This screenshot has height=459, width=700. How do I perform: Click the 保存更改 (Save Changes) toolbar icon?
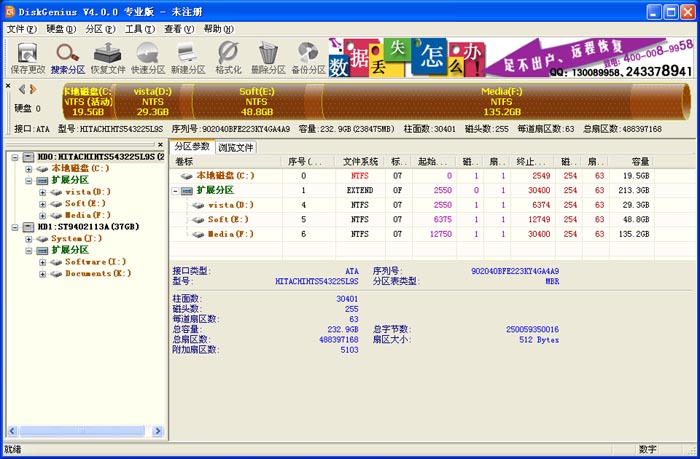28,58
